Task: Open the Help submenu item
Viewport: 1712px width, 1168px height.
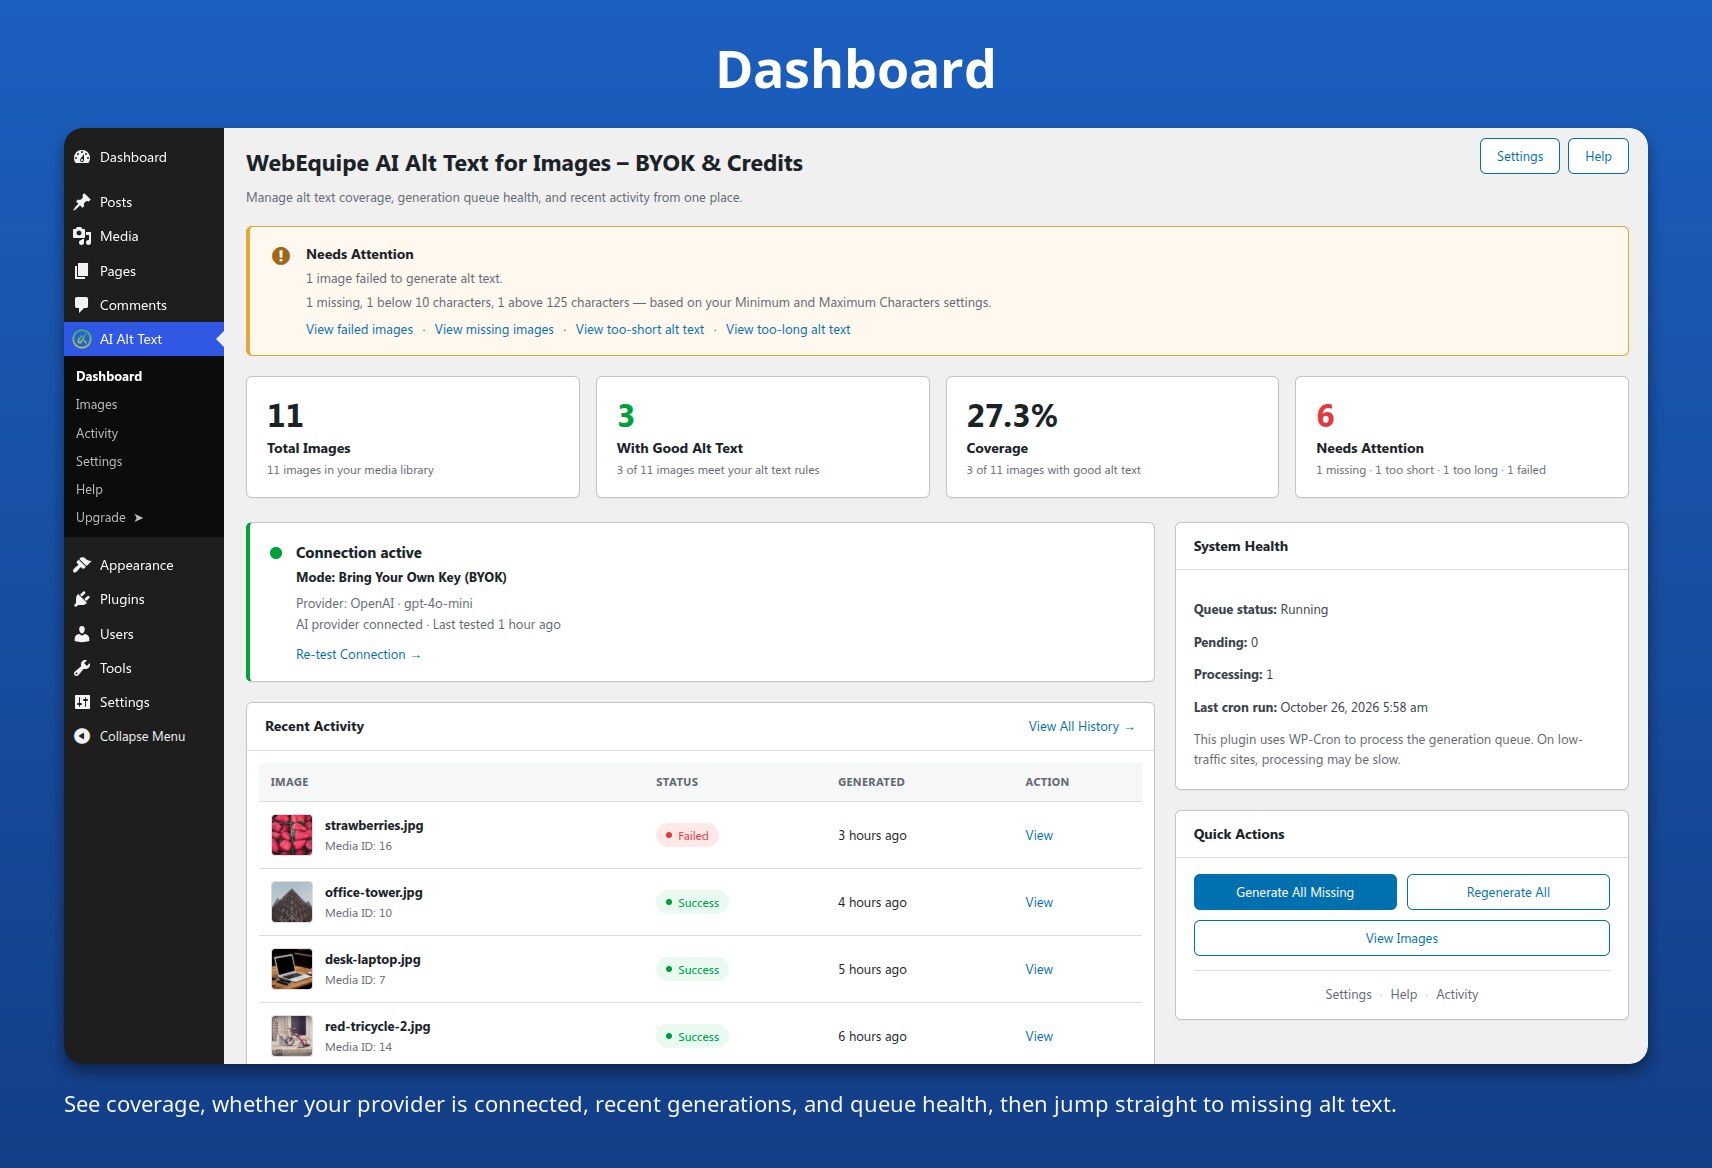Action: [89, 489]
